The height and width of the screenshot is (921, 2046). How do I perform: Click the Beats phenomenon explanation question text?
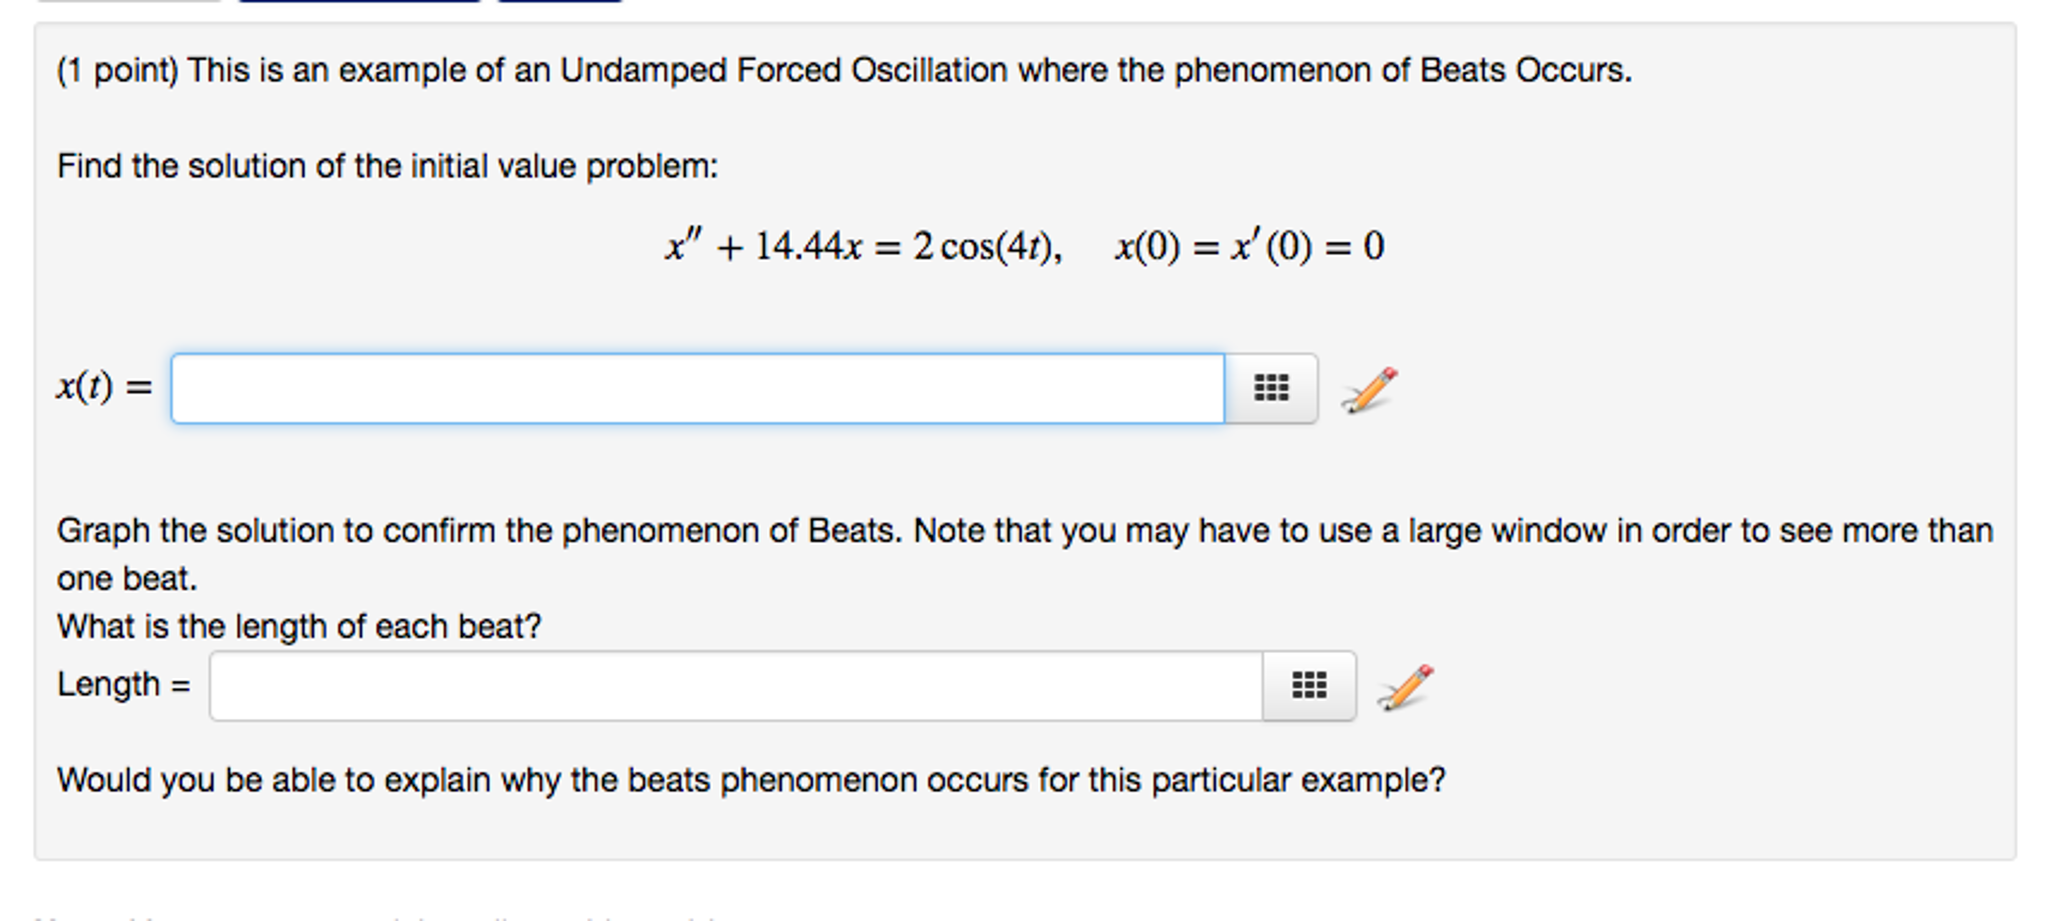pyautogui.click(x=751, y=778)
